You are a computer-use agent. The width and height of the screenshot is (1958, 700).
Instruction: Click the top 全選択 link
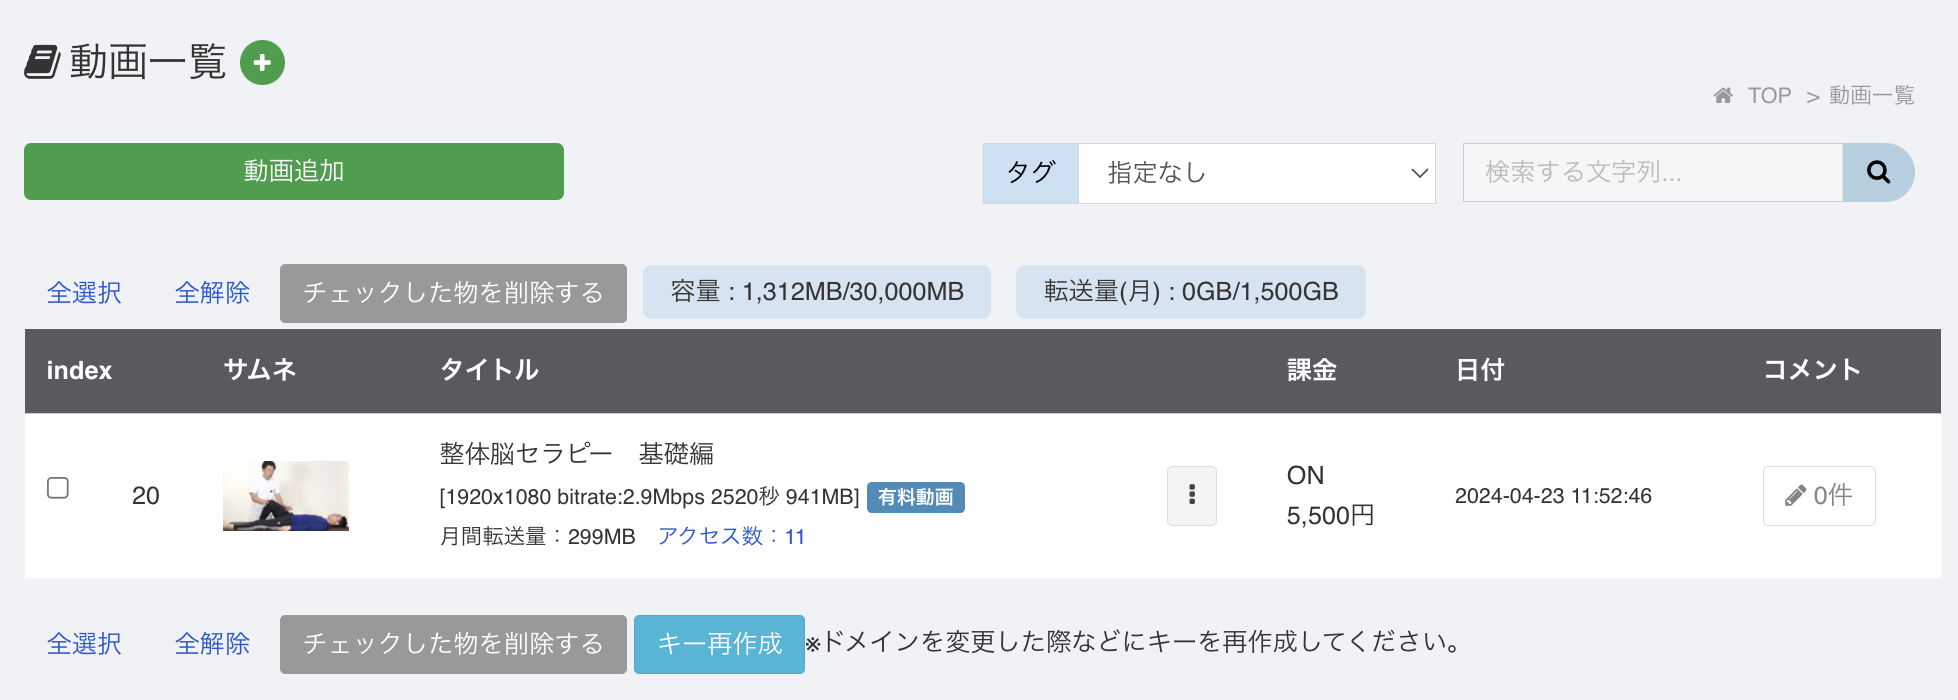pos(84,293)
